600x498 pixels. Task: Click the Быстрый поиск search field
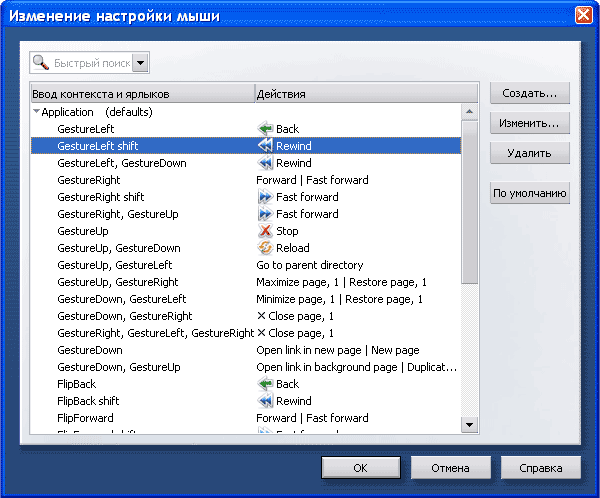(92, 63)
